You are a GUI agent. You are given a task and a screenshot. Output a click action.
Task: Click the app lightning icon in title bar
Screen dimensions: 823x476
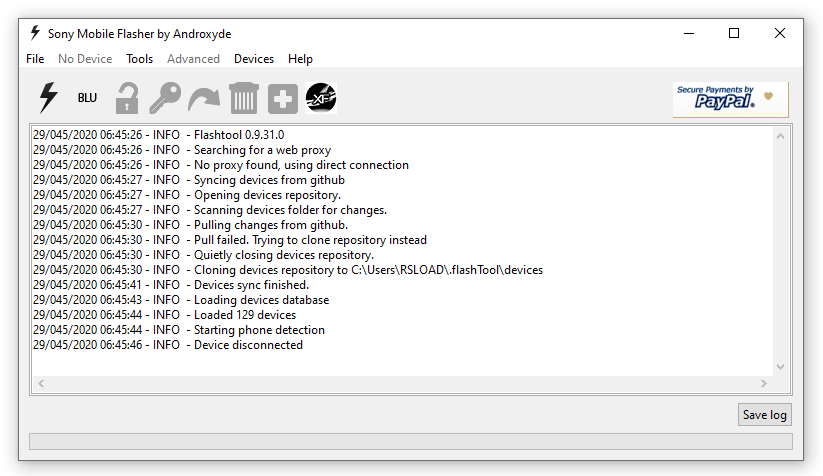click(x=35, y=33)
